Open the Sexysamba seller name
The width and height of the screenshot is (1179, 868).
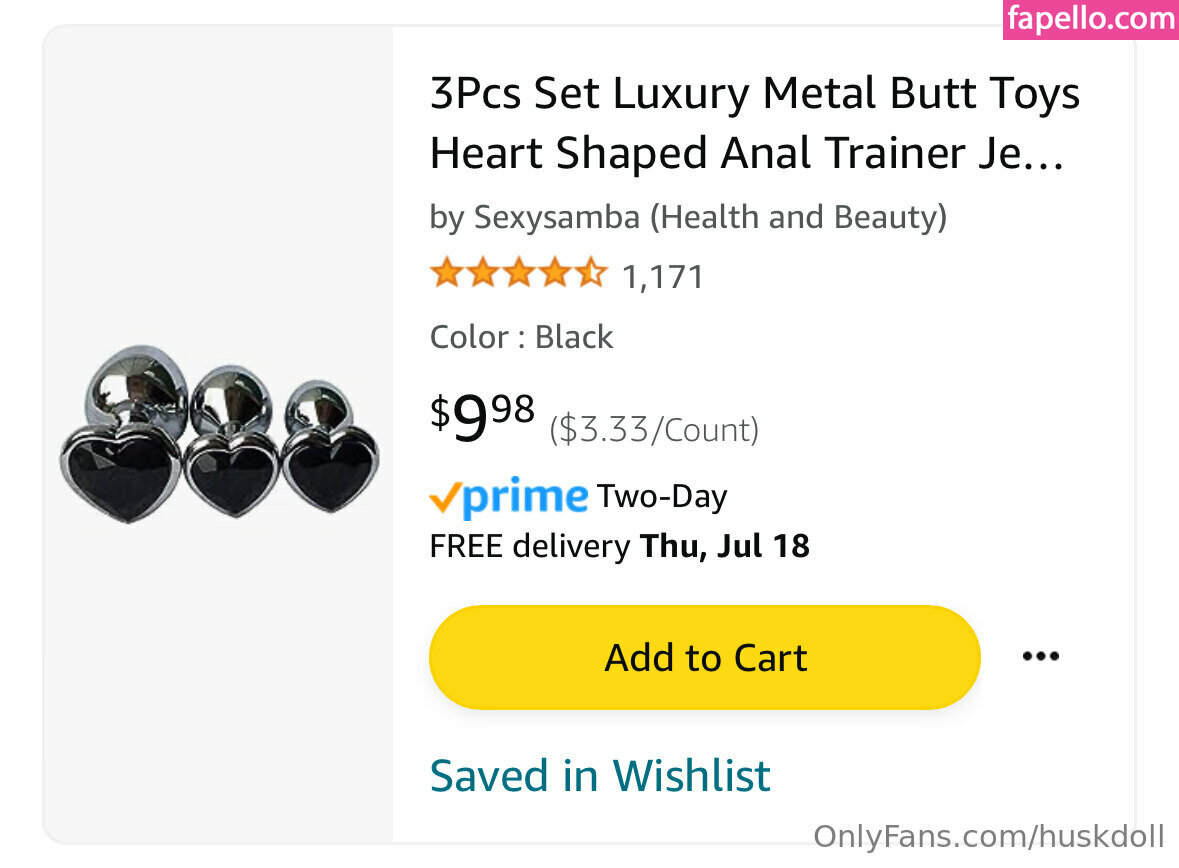click(556, 217)
